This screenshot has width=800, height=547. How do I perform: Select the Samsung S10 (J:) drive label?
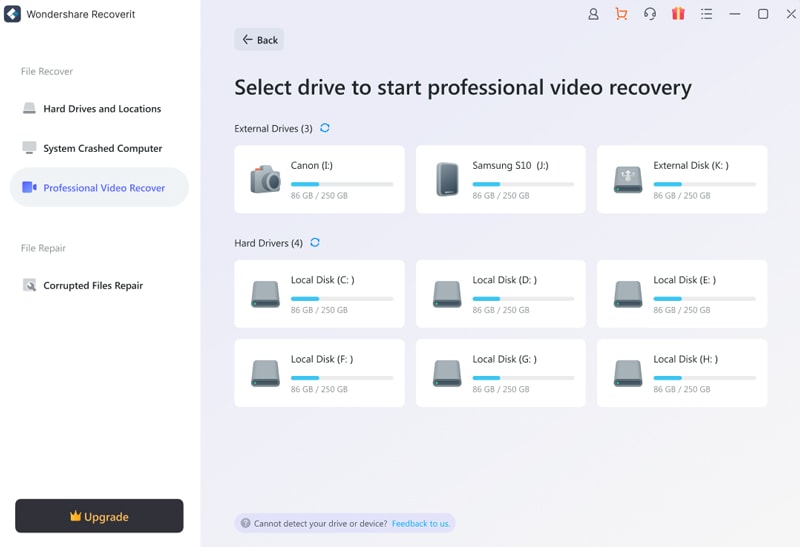click(x=510, y=165)
